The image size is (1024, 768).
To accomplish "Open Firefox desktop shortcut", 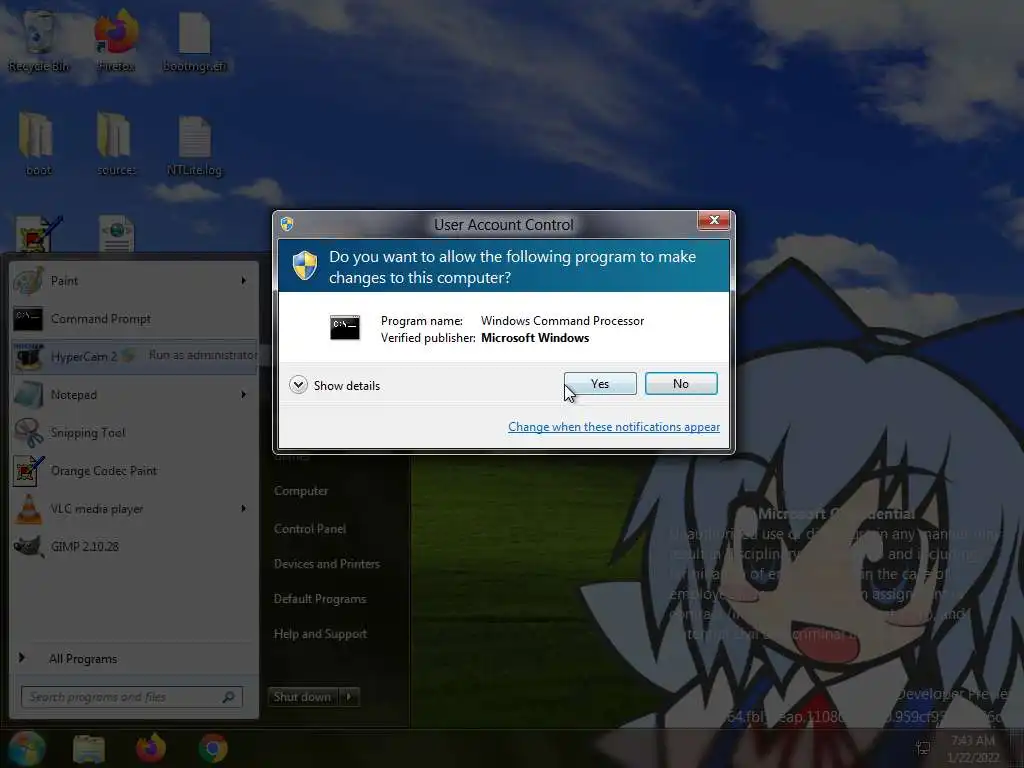I will coord(116,41).
